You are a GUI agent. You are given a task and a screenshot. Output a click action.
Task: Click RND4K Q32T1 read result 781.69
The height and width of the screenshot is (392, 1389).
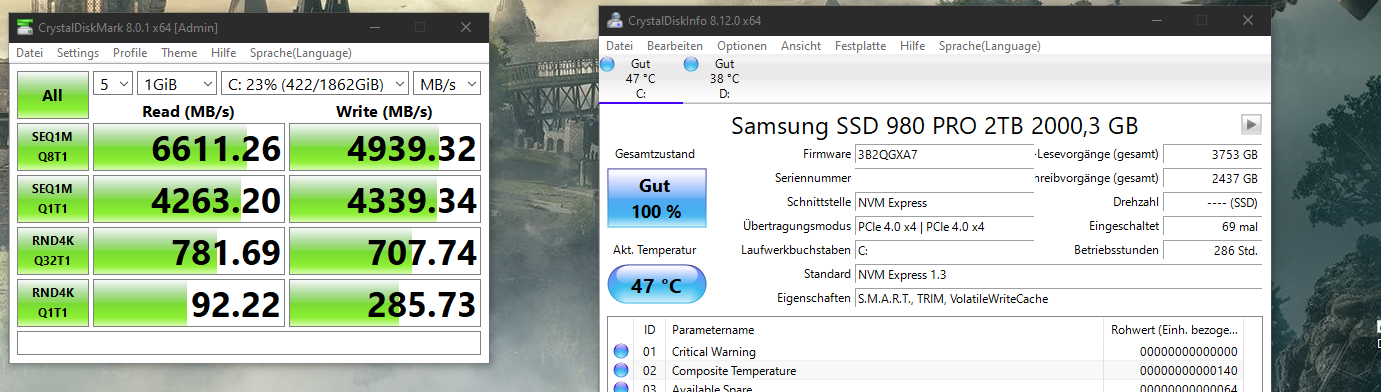189,251
